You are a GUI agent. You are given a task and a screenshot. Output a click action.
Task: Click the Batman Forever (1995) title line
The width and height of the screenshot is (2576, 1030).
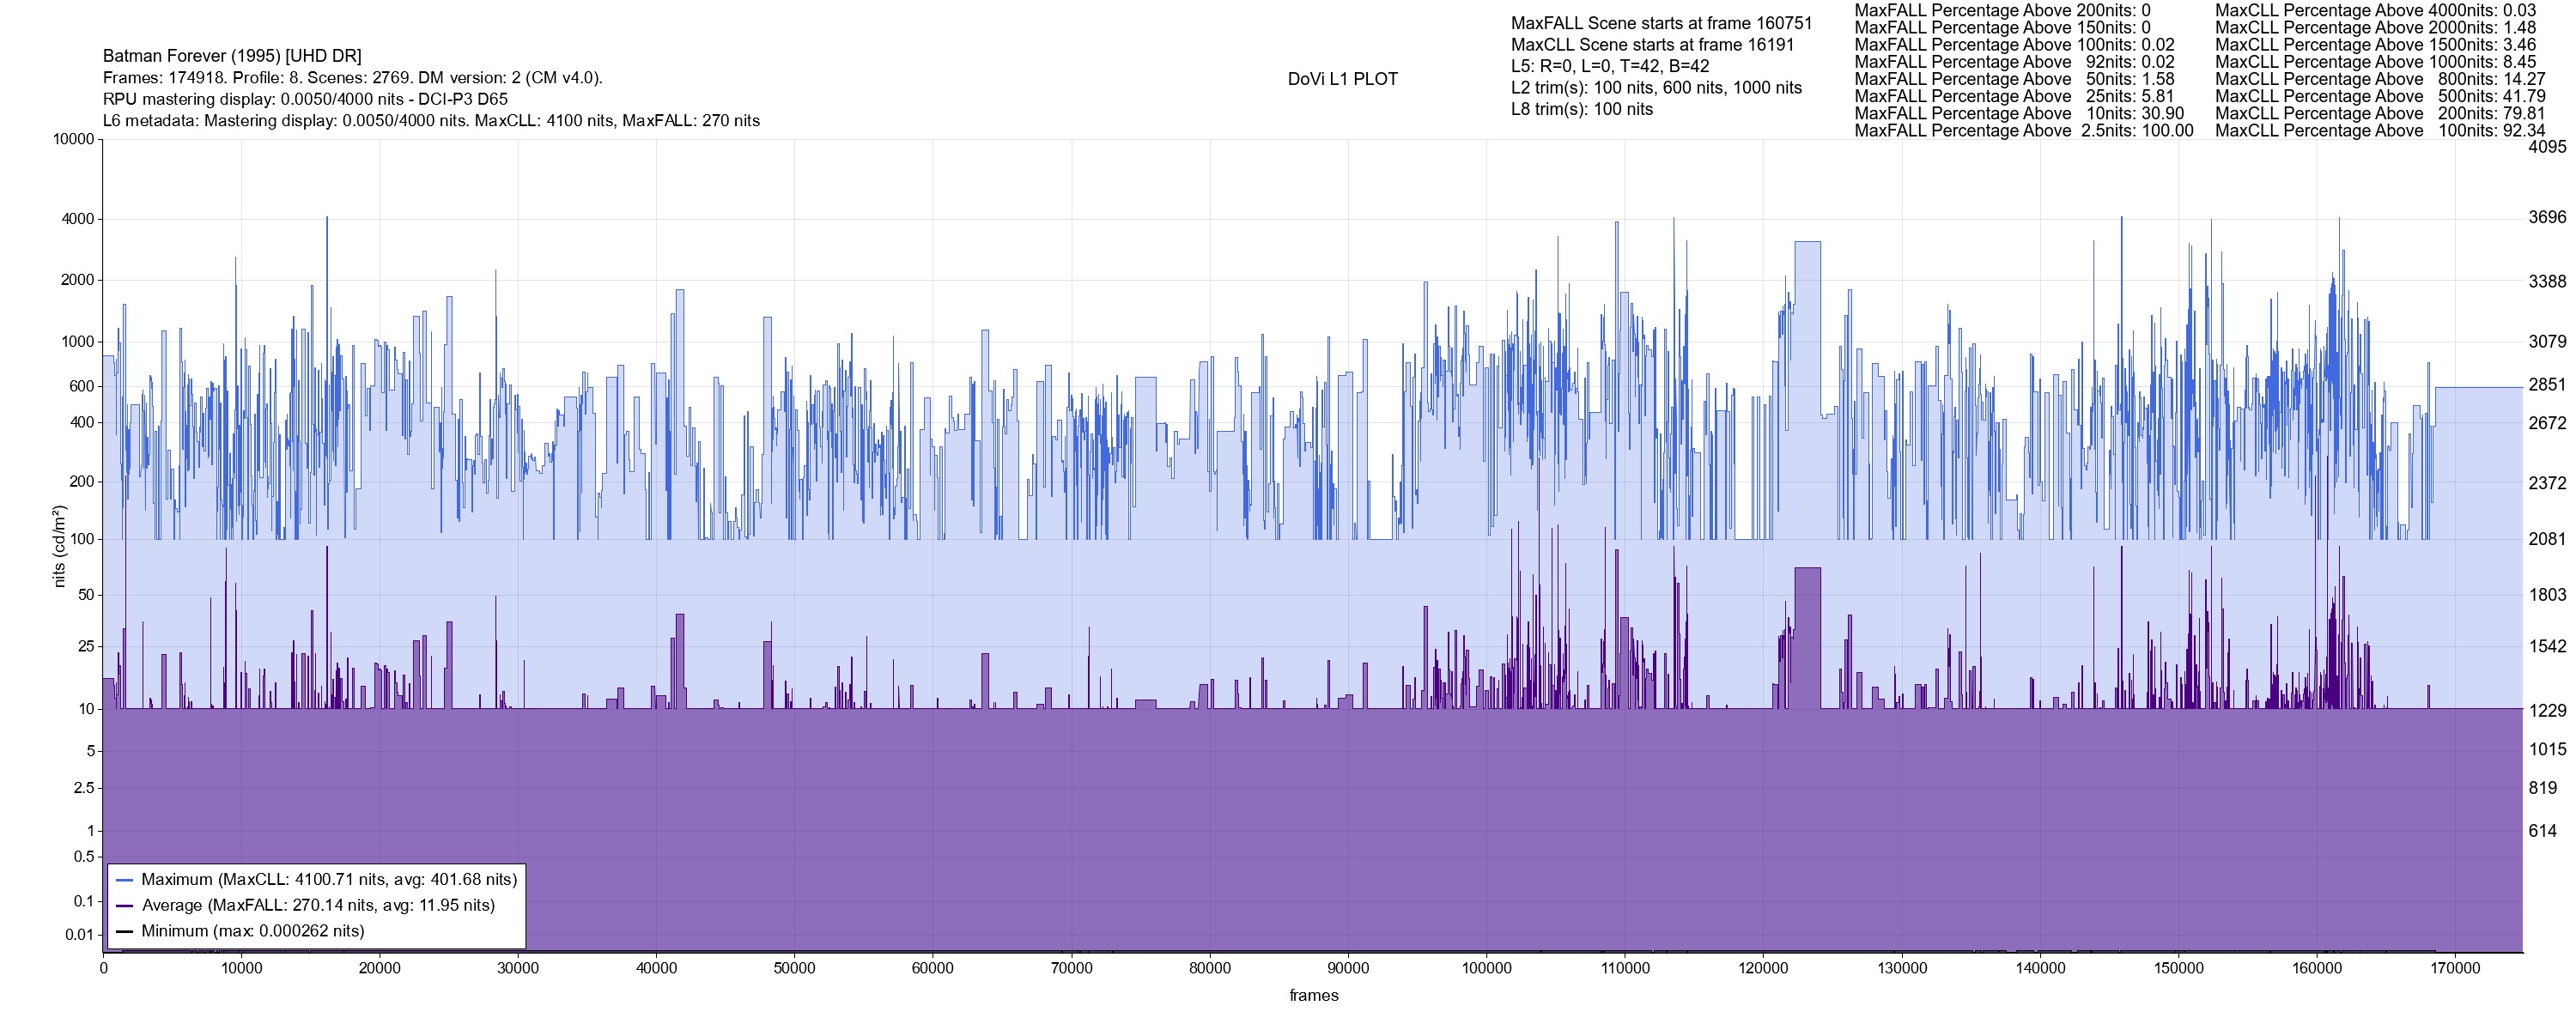coord(232,56)
